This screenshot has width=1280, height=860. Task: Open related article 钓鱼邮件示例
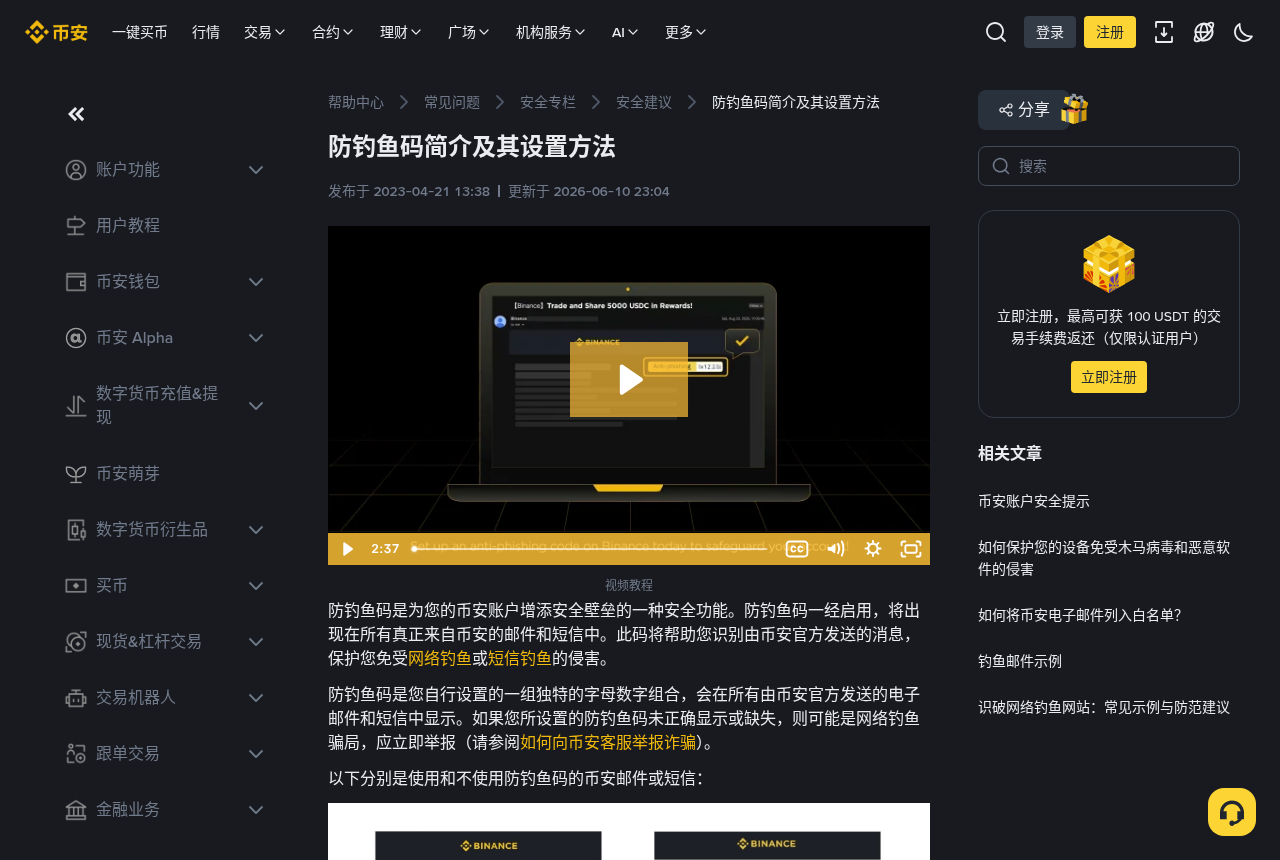tap(1020, 661)
